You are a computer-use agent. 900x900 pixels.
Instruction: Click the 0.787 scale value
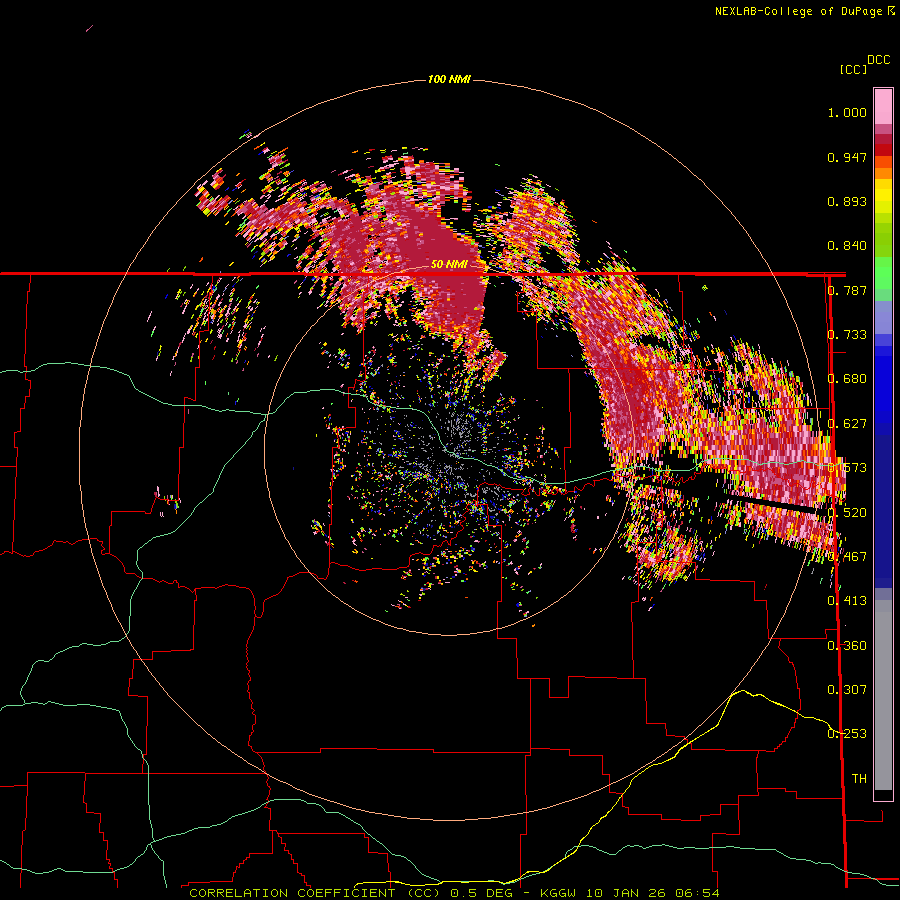coord(847,290)
